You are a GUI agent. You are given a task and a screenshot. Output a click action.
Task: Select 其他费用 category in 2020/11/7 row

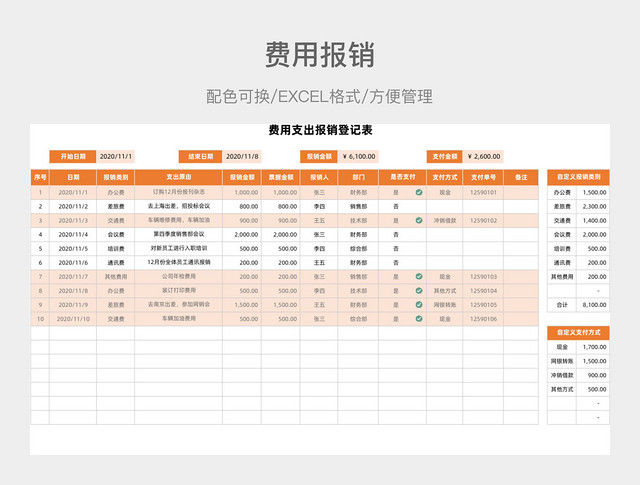[116, 277]
